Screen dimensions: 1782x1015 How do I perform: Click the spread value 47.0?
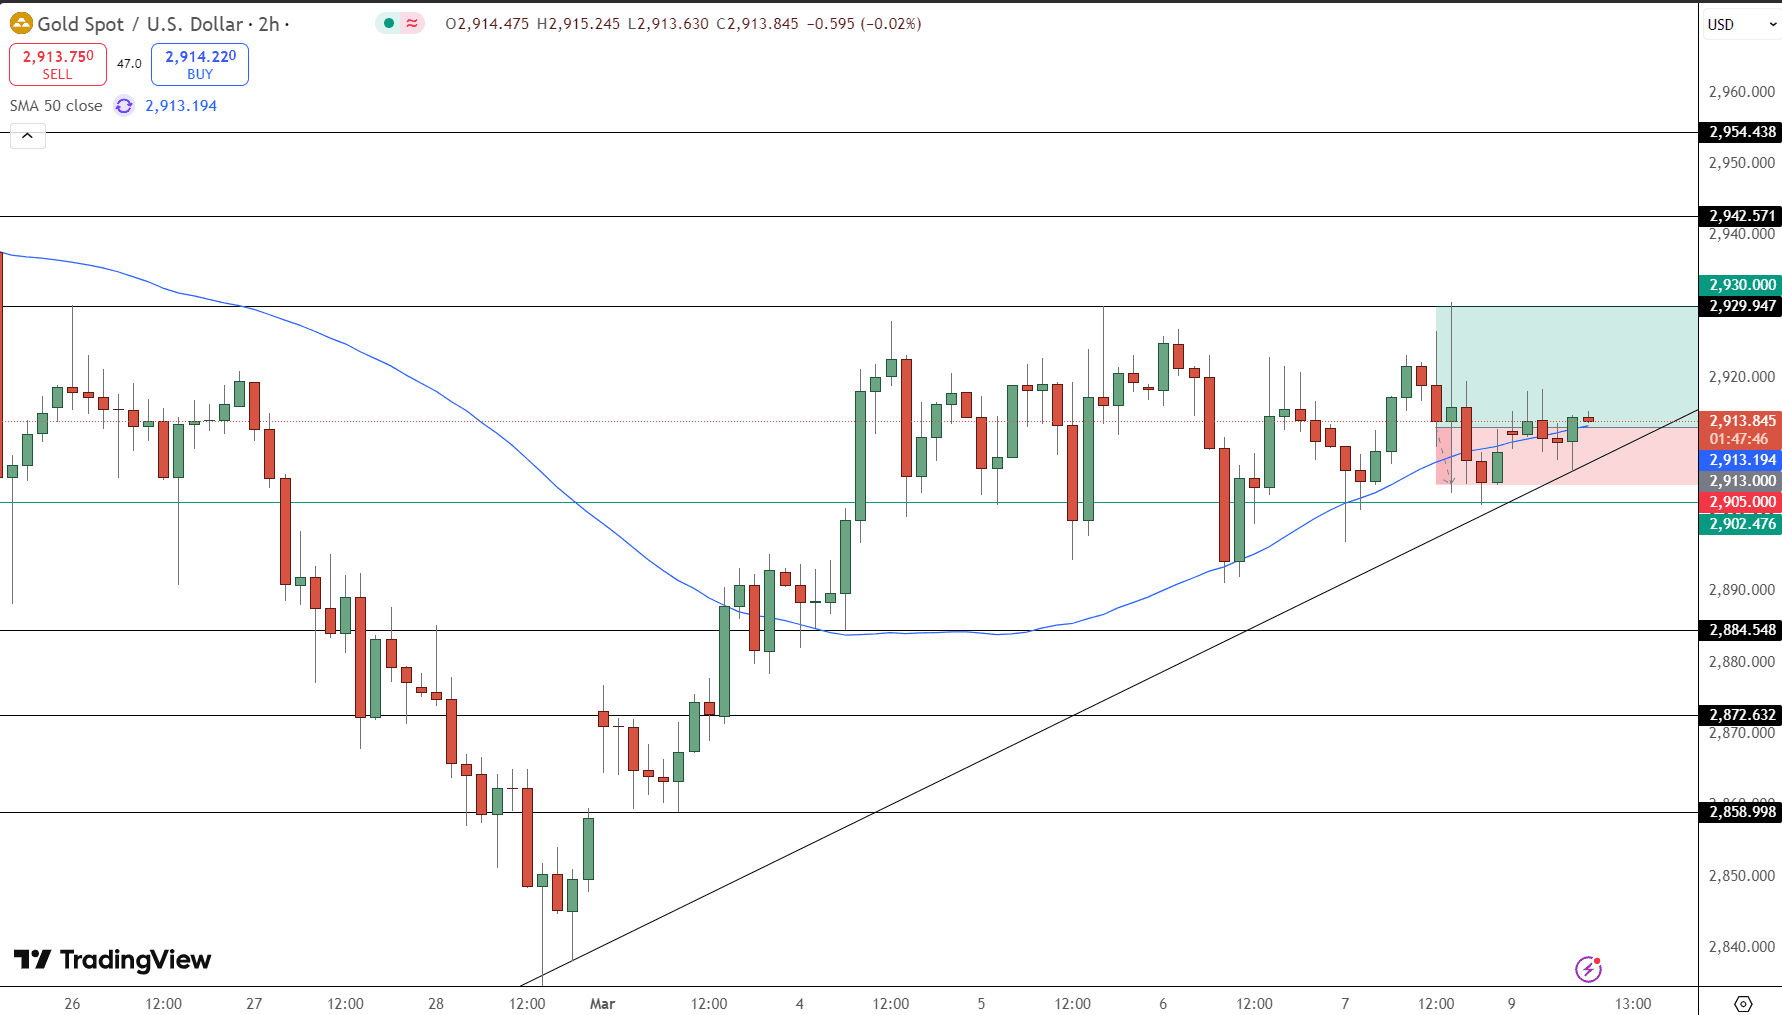pos(129,64)
